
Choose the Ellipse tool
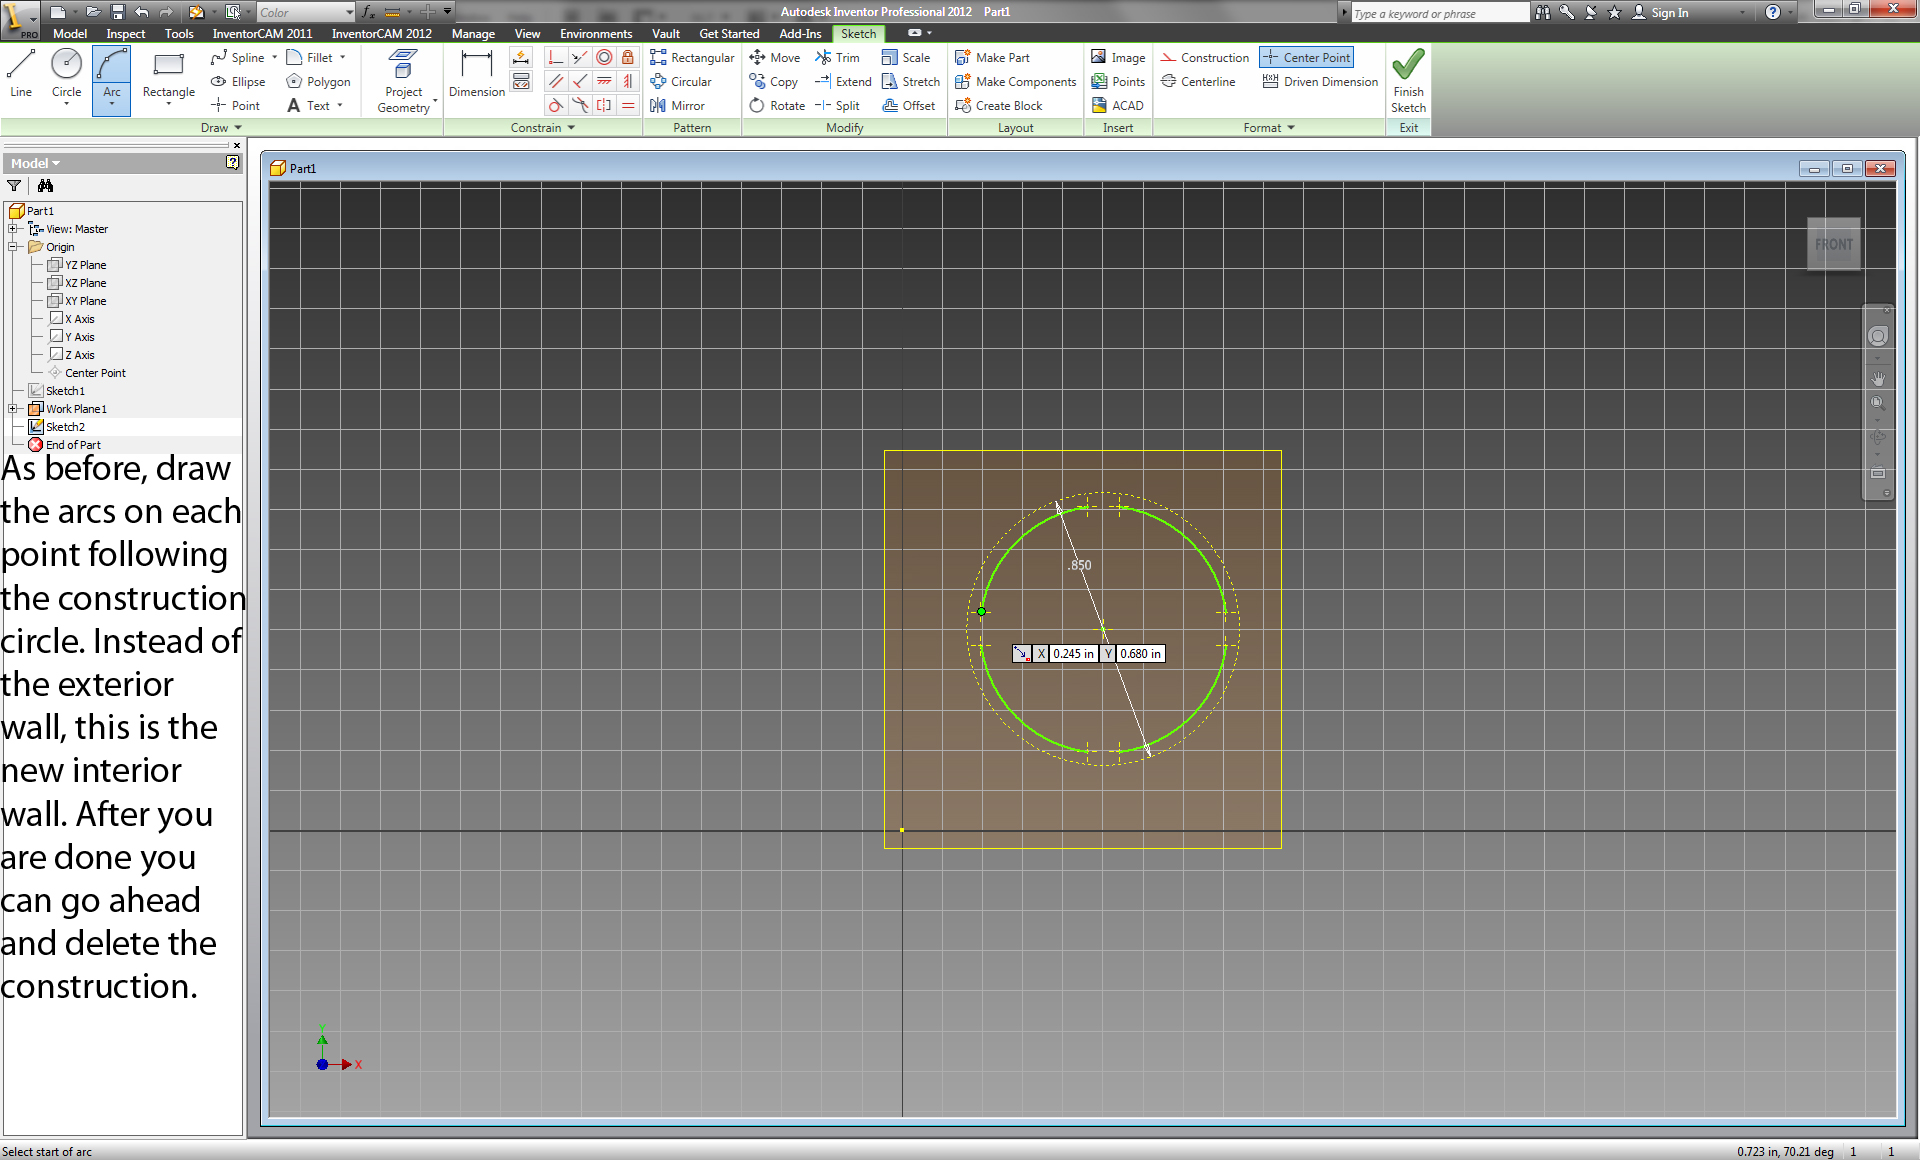(x=238, y=82)
